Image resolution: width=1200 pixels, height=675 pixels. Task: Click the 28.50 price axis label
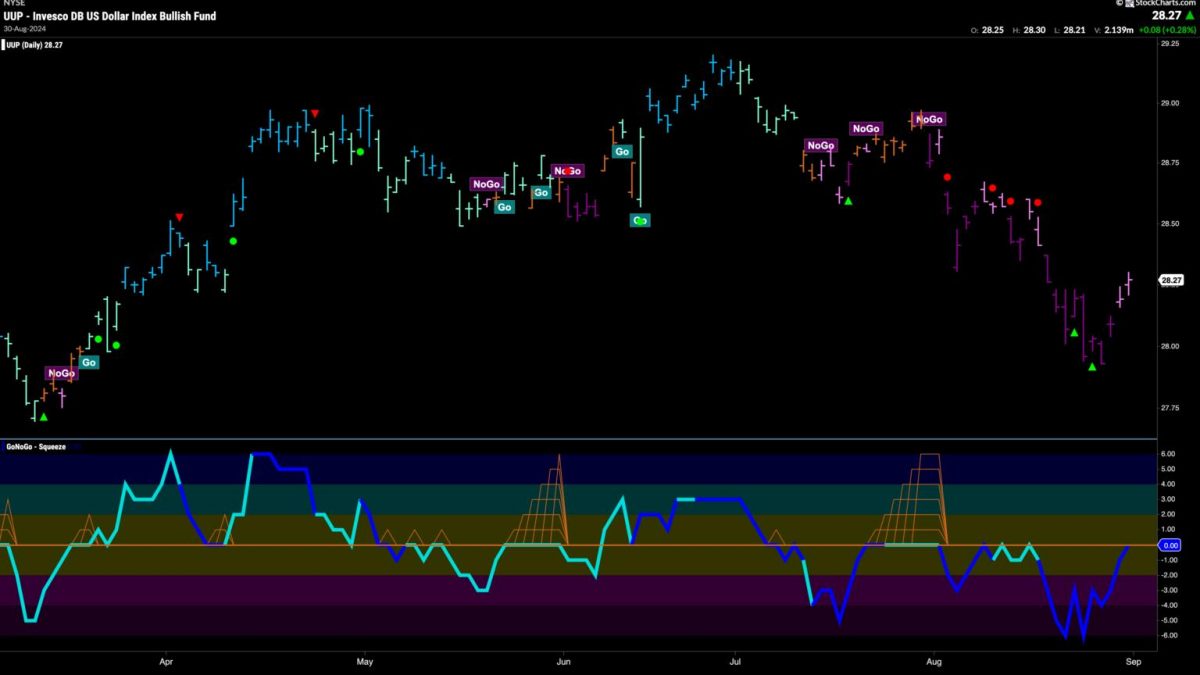pos(1172,224)
